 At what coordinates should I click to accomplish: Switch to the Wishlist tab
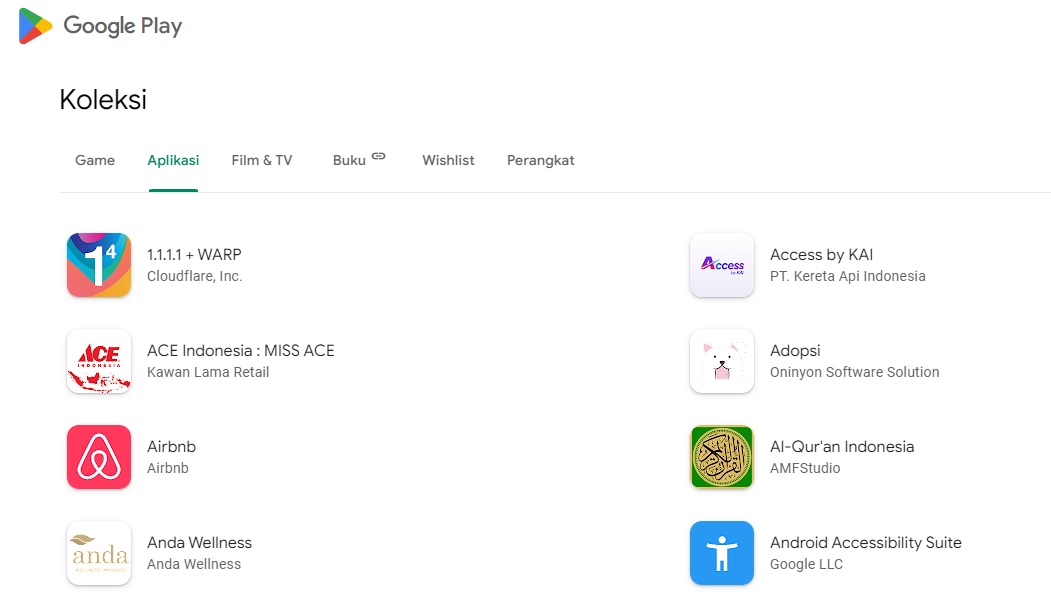tap(448, 160)
